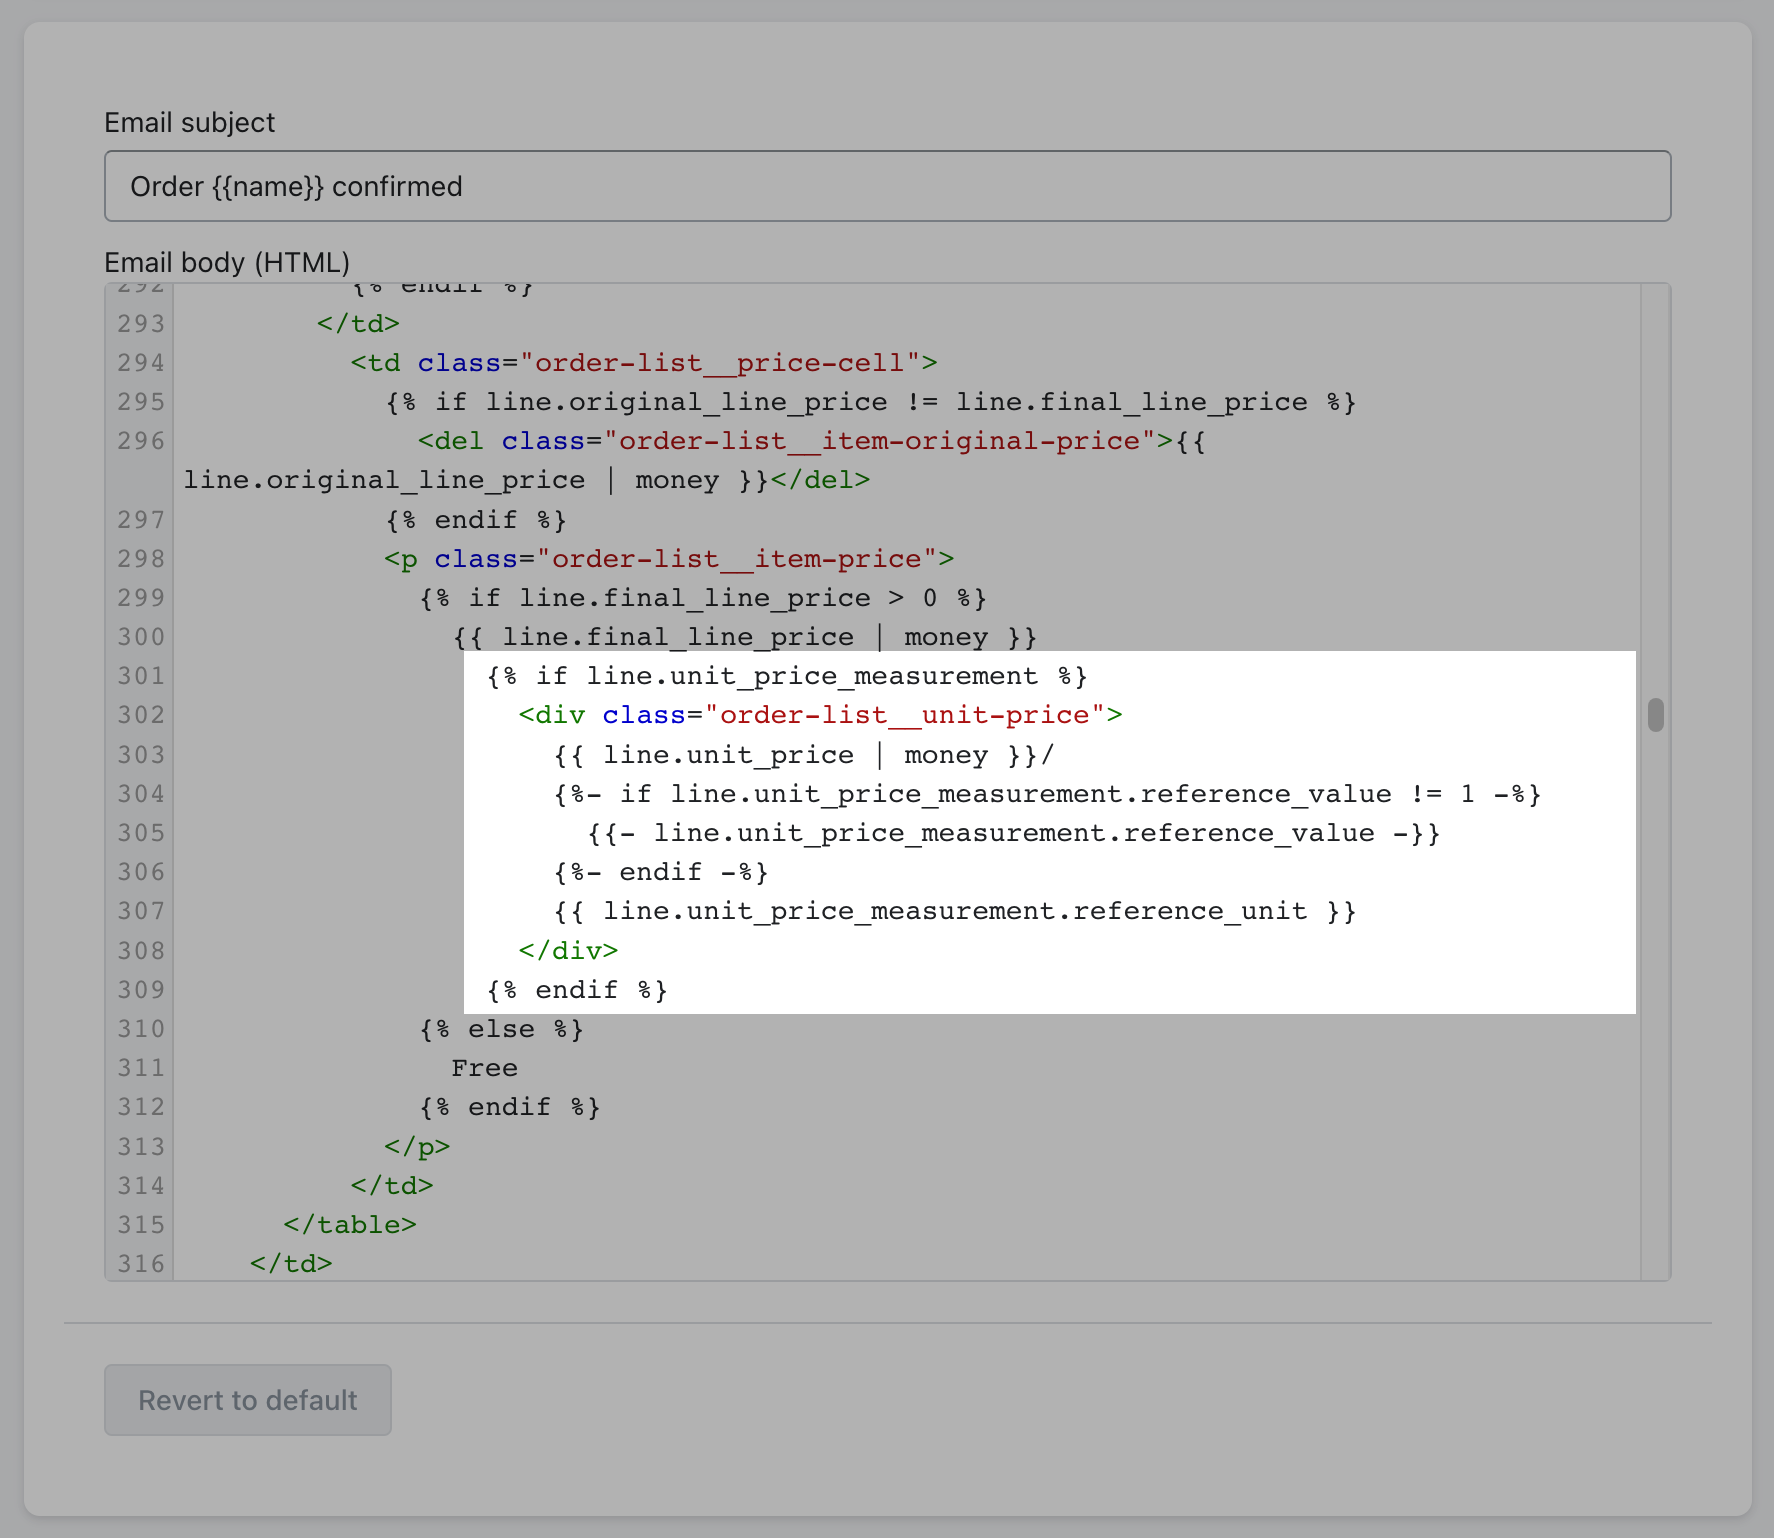Click the p class order-list__item-price line
1774x1538 pixels.
coord(668,559)
